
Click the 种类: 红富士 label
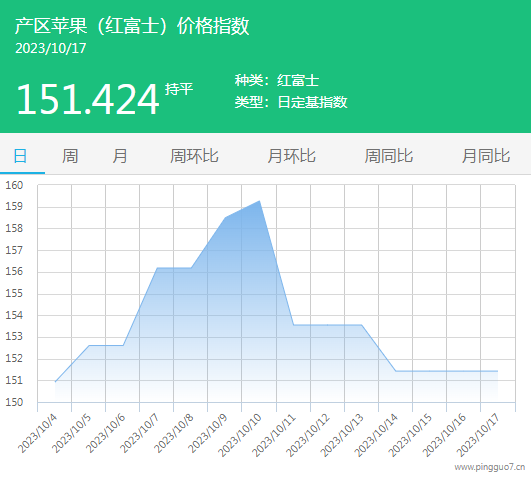(x=277, y=81)
